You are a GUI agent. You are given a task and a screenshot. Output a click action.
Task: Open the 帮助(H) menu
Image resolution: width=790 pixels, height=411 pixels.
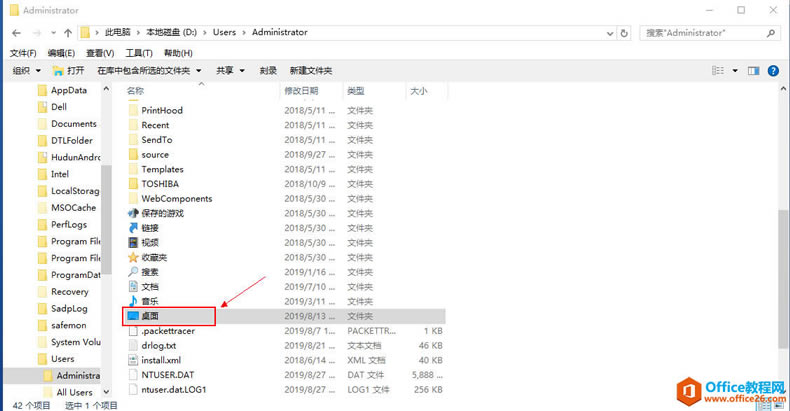(x=178, y=53)
